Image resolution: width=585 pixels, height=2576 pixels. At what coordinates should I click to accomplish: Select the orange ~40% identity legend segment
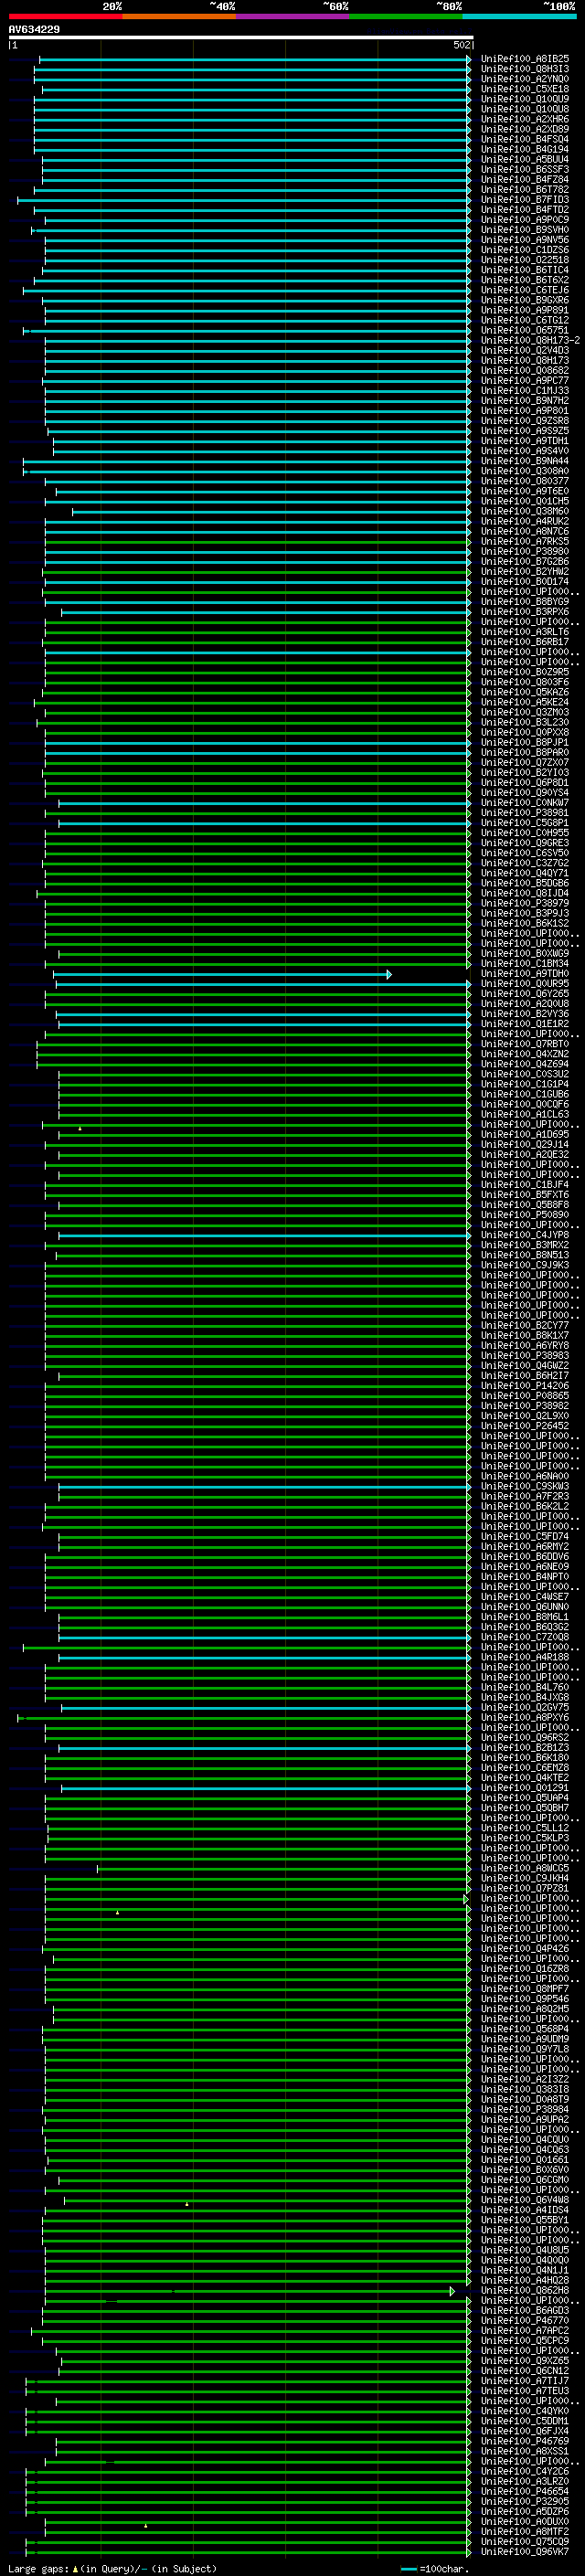179,16
